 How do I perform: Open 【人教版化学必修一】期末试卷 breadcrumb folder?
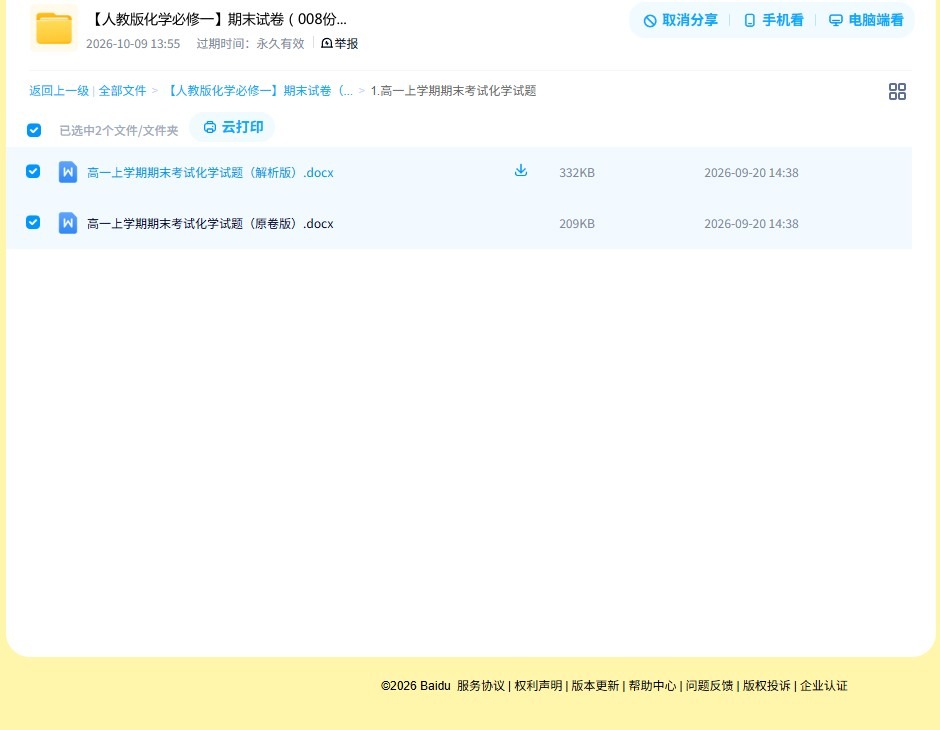coord(258,91)
